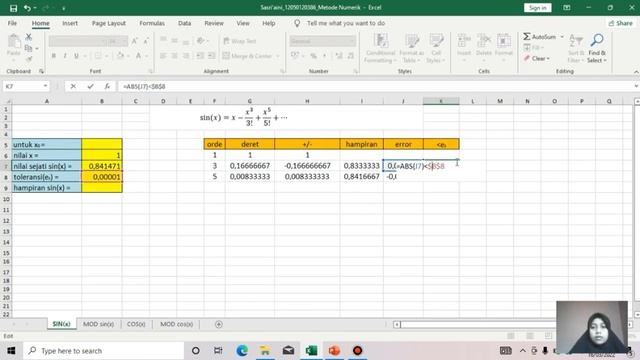This screenshot has height=360, width=640.
Task: Click the Orientation icon
Action: 200,41
